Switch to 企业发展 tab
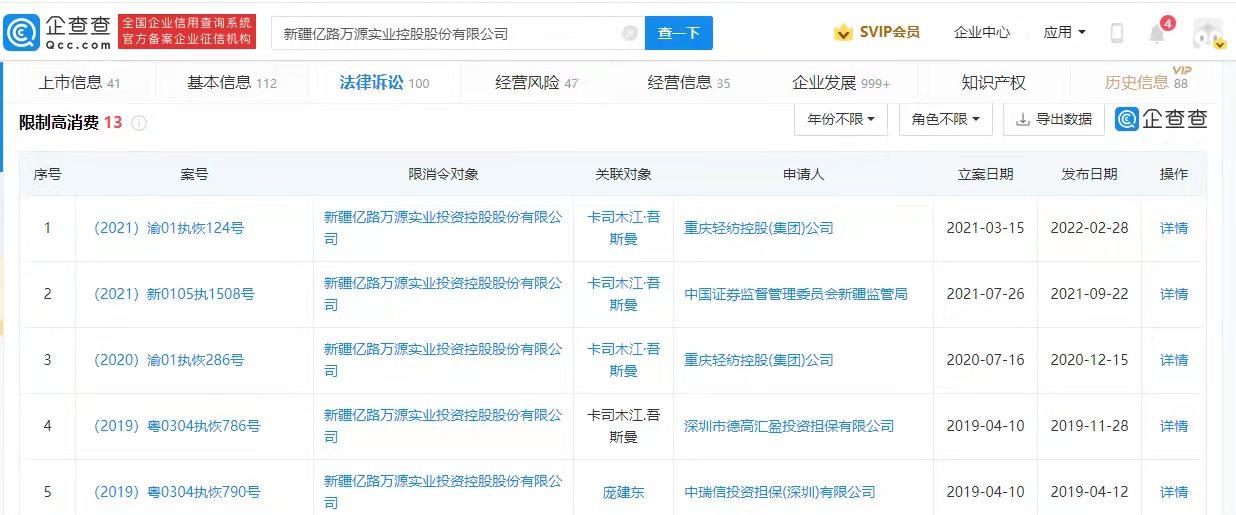Viewport: 1236px width, 515px height. 841,82
